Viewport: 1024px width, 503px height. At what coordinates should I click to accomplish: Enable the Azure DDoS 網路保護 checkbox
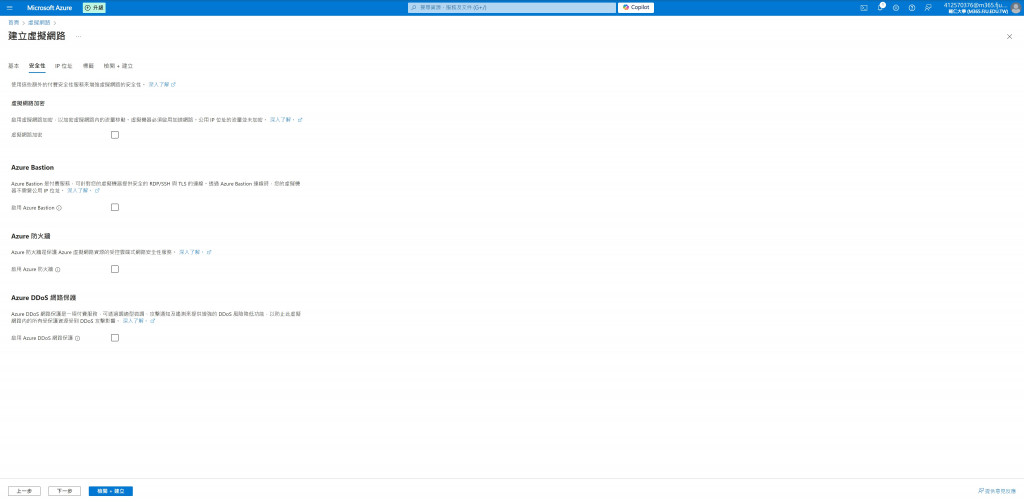[x=115, y=338]
